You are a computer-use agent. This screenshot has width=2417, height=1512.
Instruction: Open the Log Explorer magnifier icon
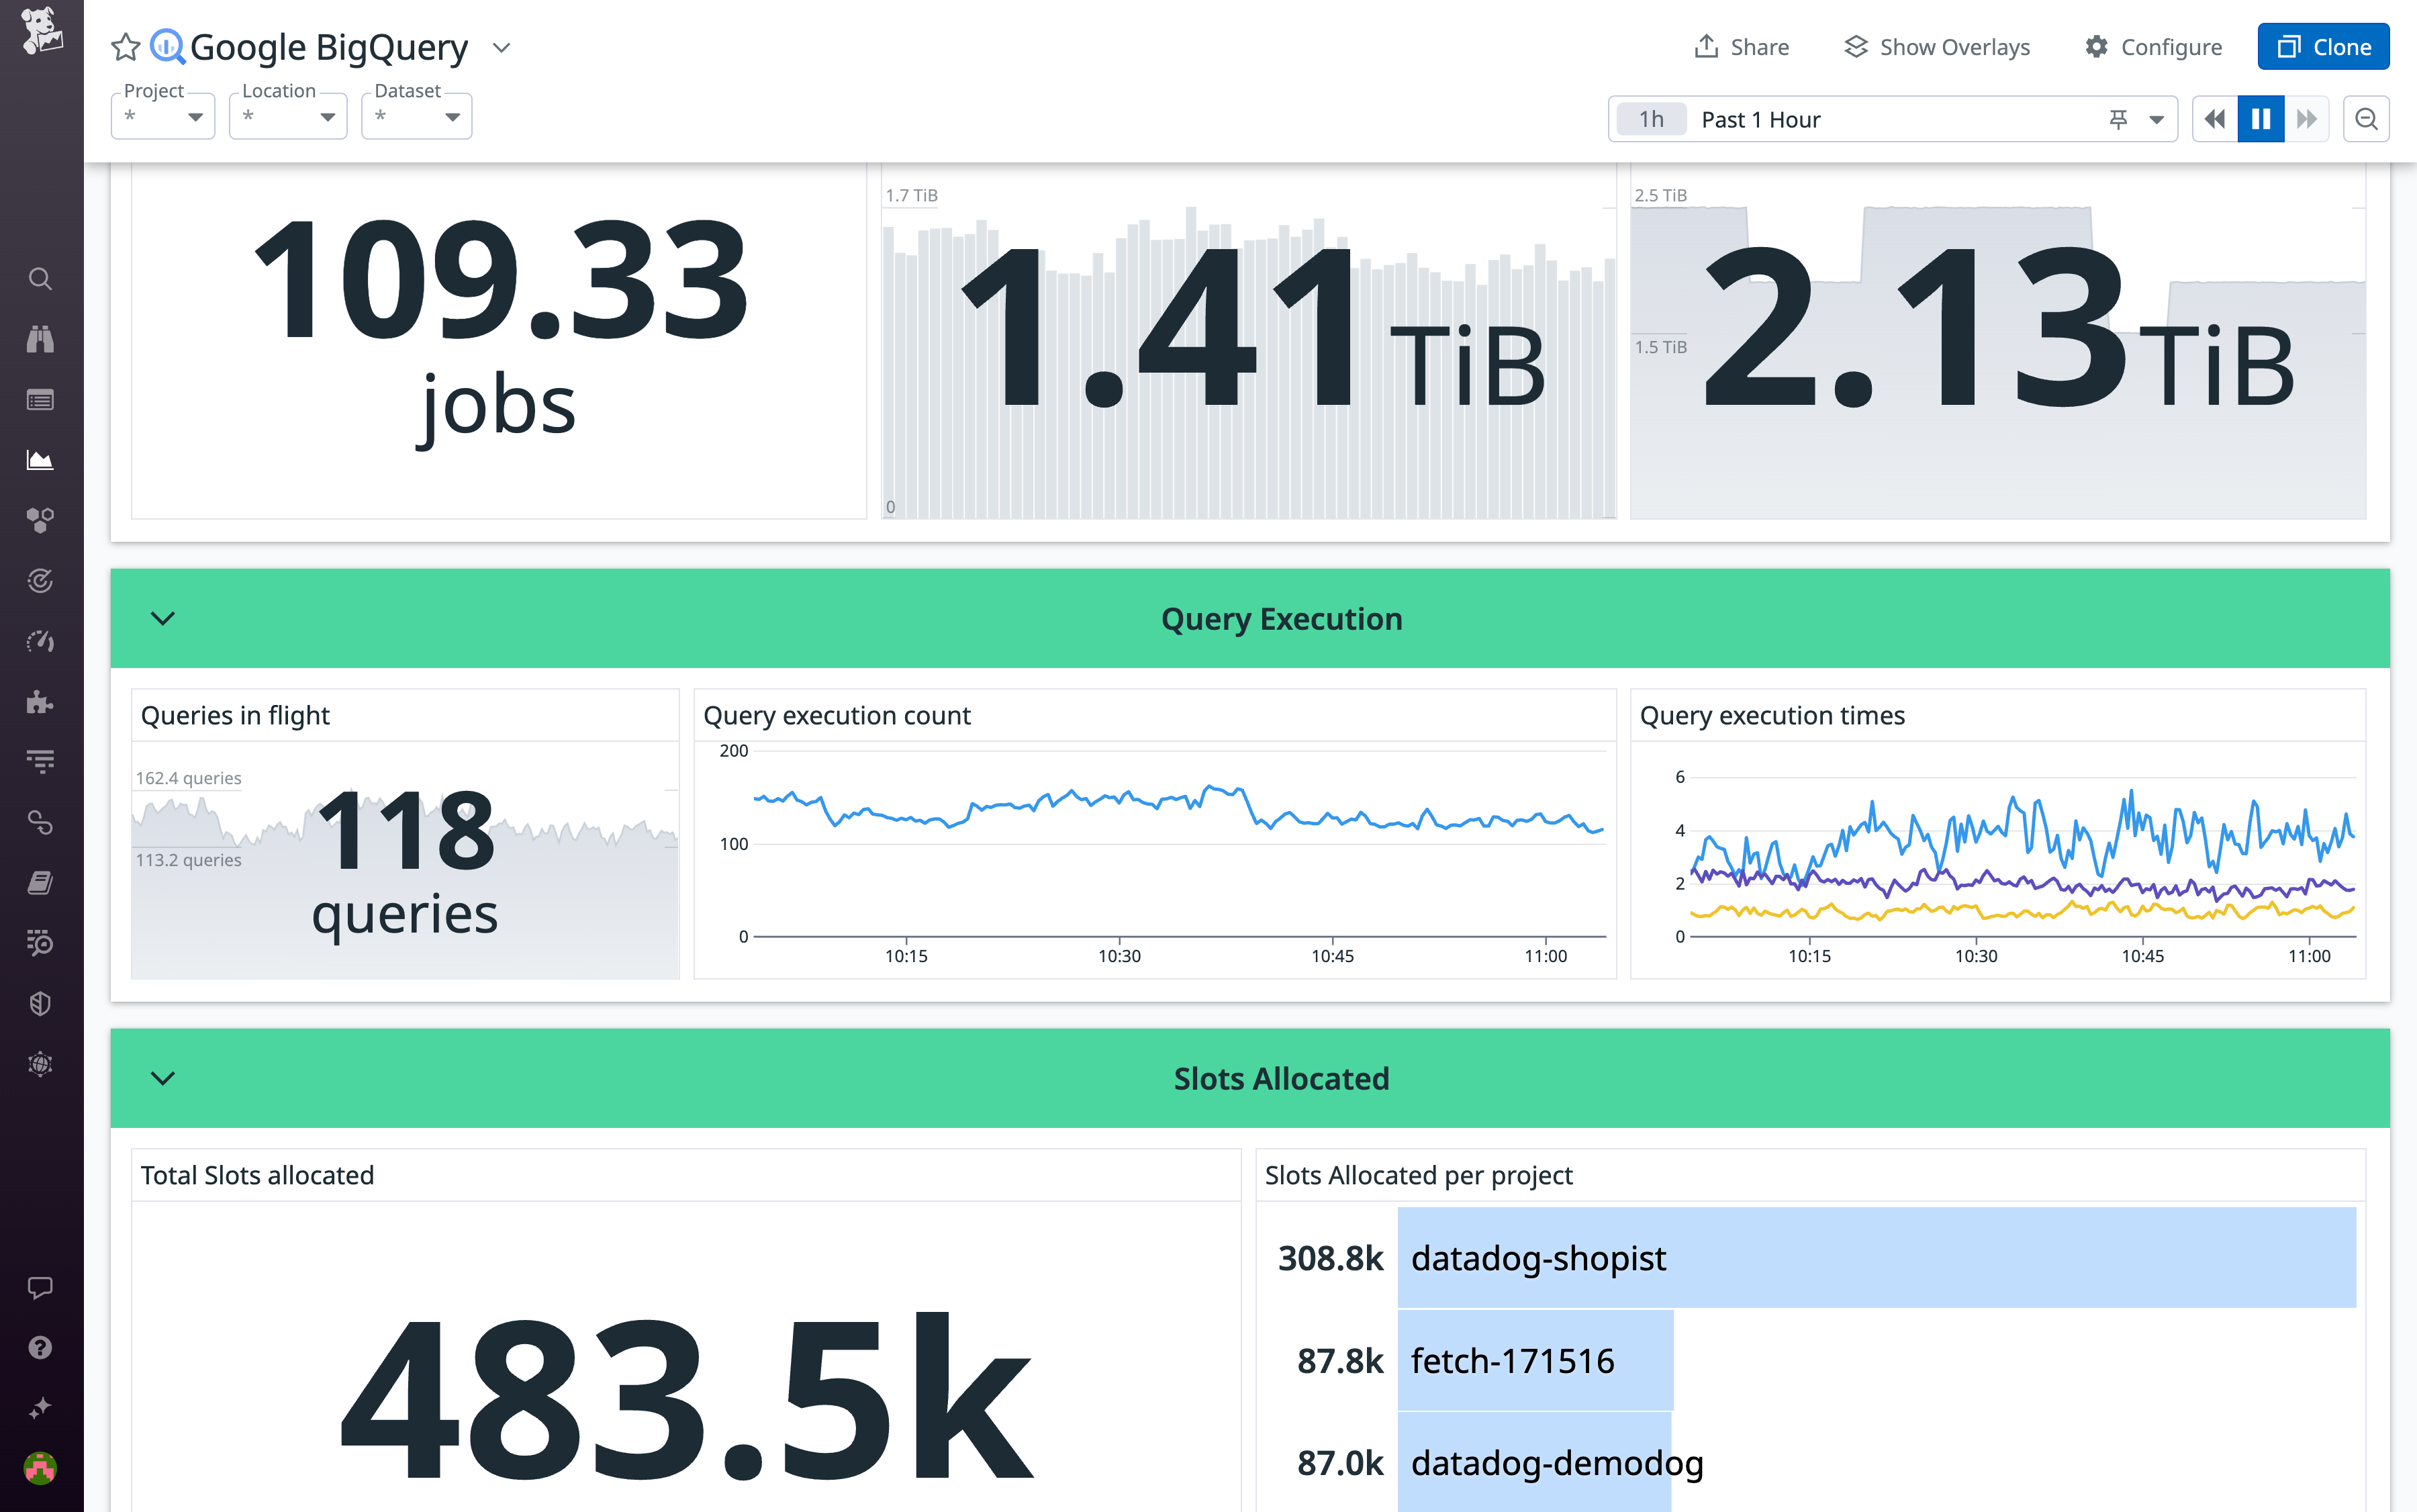(x=40, y=943)
